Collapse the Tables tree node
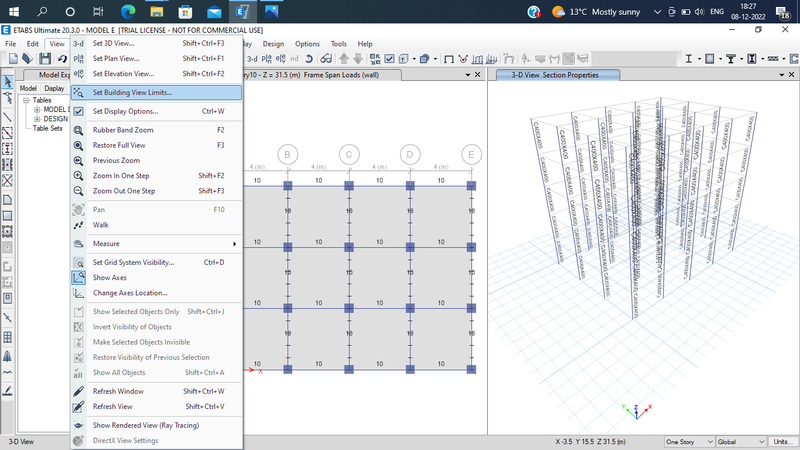This screenshot has height=450, width=800. click(26, 101)
